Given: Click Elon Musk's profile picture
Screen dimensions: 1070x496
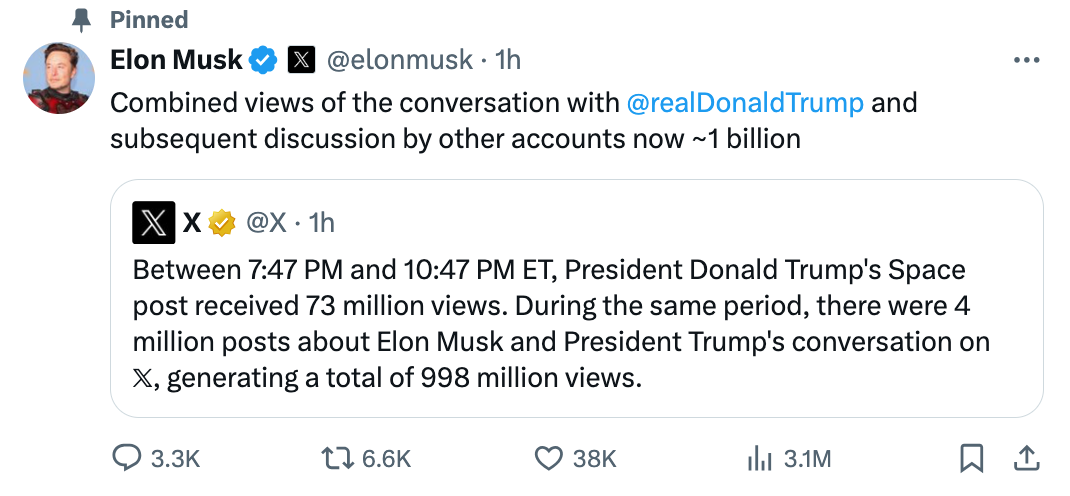Looking at the screenshot, I should coord(59,78).
